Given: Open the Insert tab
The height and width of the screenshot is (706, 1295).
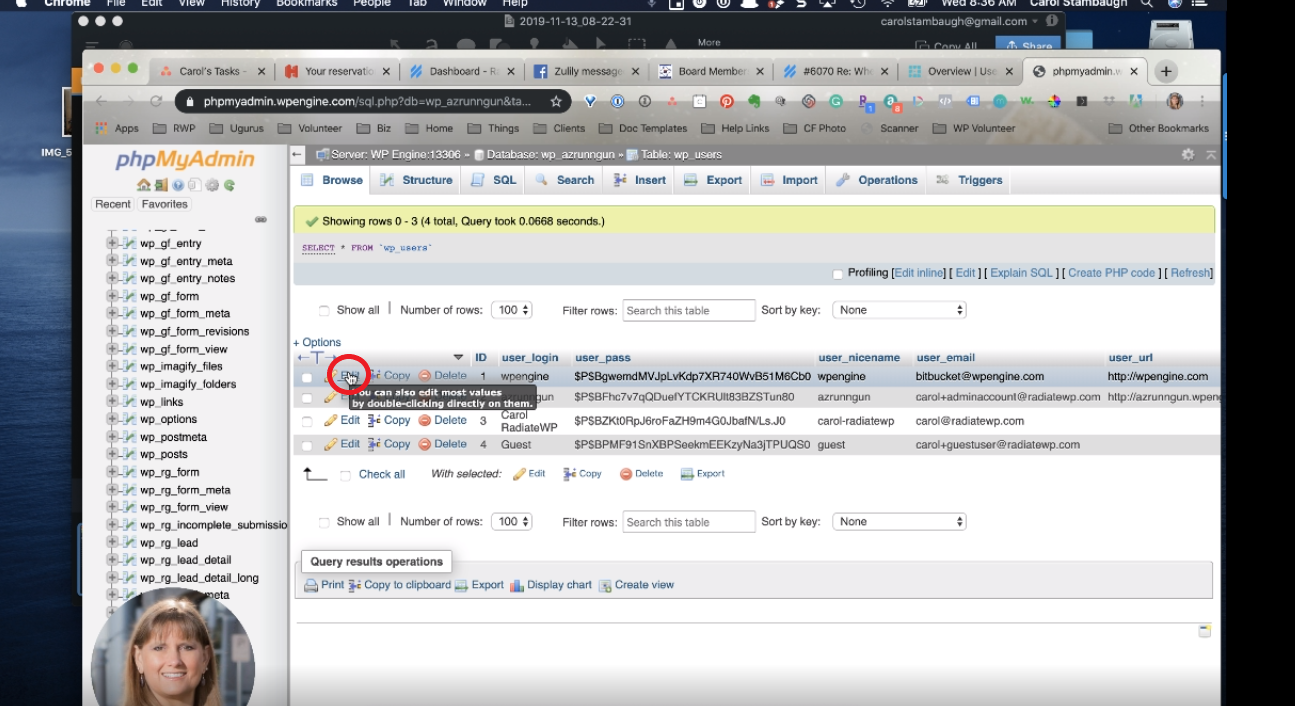Looking at the screenshot, I should [640, 180].
